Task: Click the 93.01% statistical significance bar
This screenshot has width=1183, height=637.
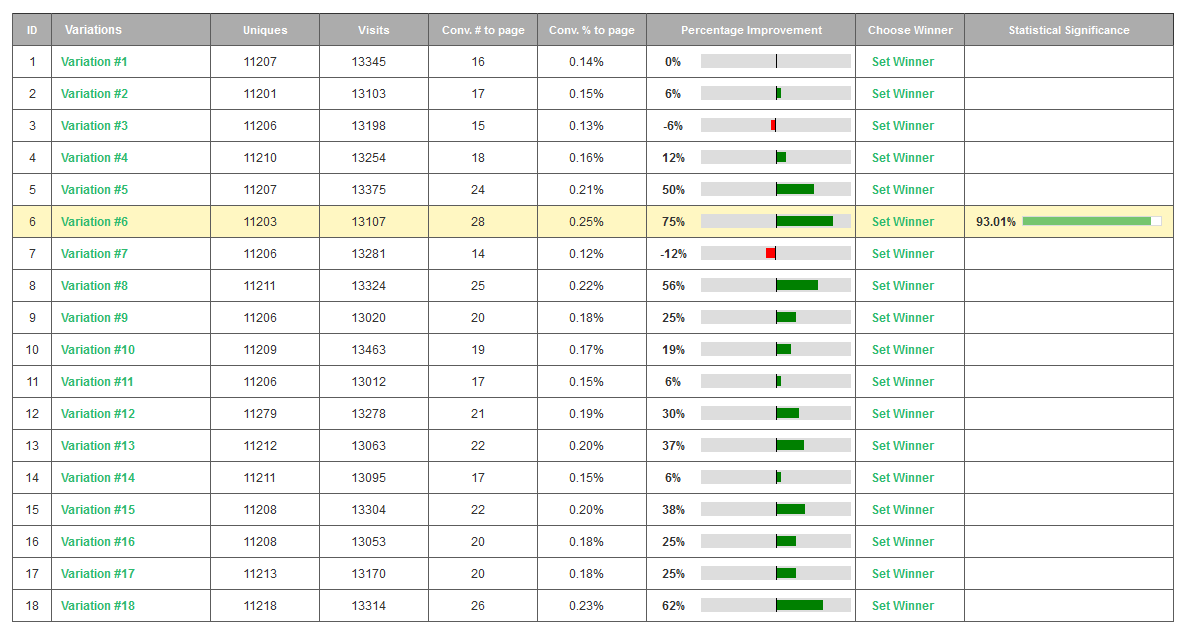Action: point(1091,221)
